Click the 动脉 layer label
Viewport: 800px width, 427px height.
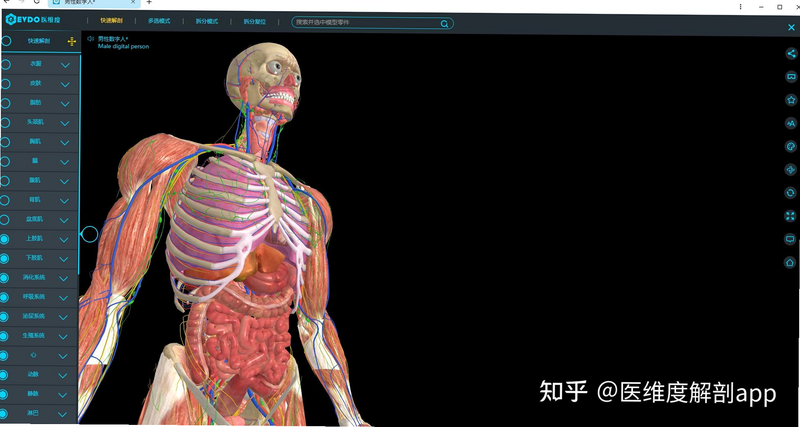[33, 374]
